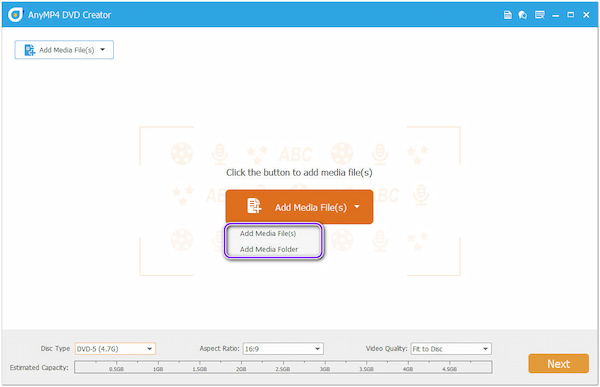Click the save project icon in title bar
The width and height of the screenshot is (600, 387).
pyautogui.click(x=507, y=15)
